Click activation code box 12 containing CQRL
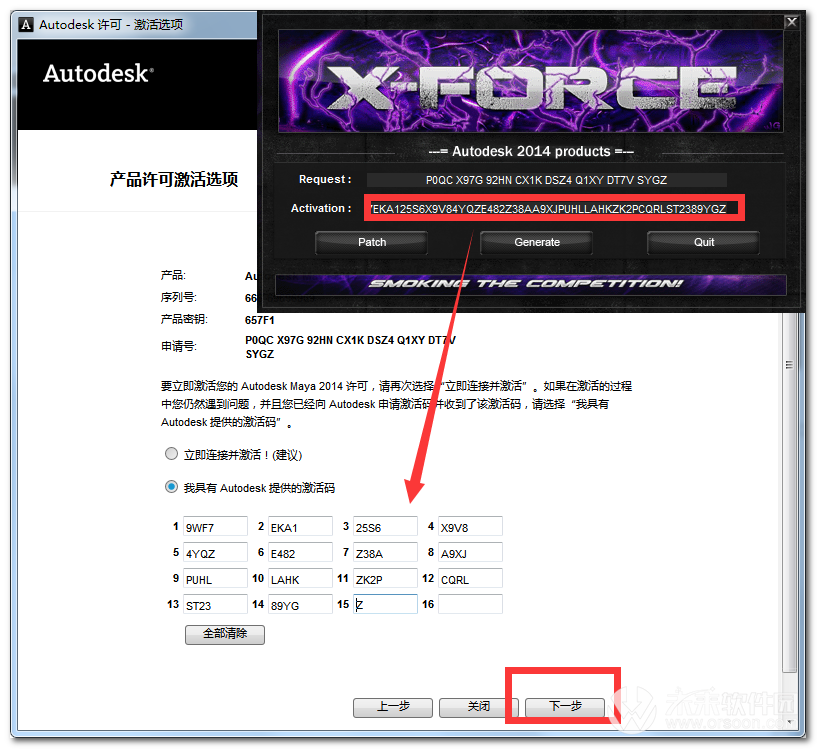This screenshot has width=817, height=749. pos(470,579)
